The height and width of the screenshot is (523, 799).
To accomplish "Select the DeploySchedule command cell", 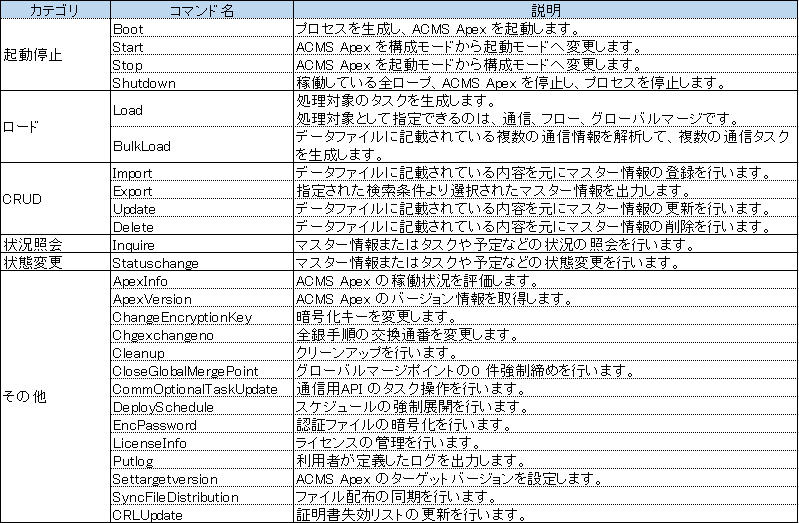I will click(x=201, y=406).
